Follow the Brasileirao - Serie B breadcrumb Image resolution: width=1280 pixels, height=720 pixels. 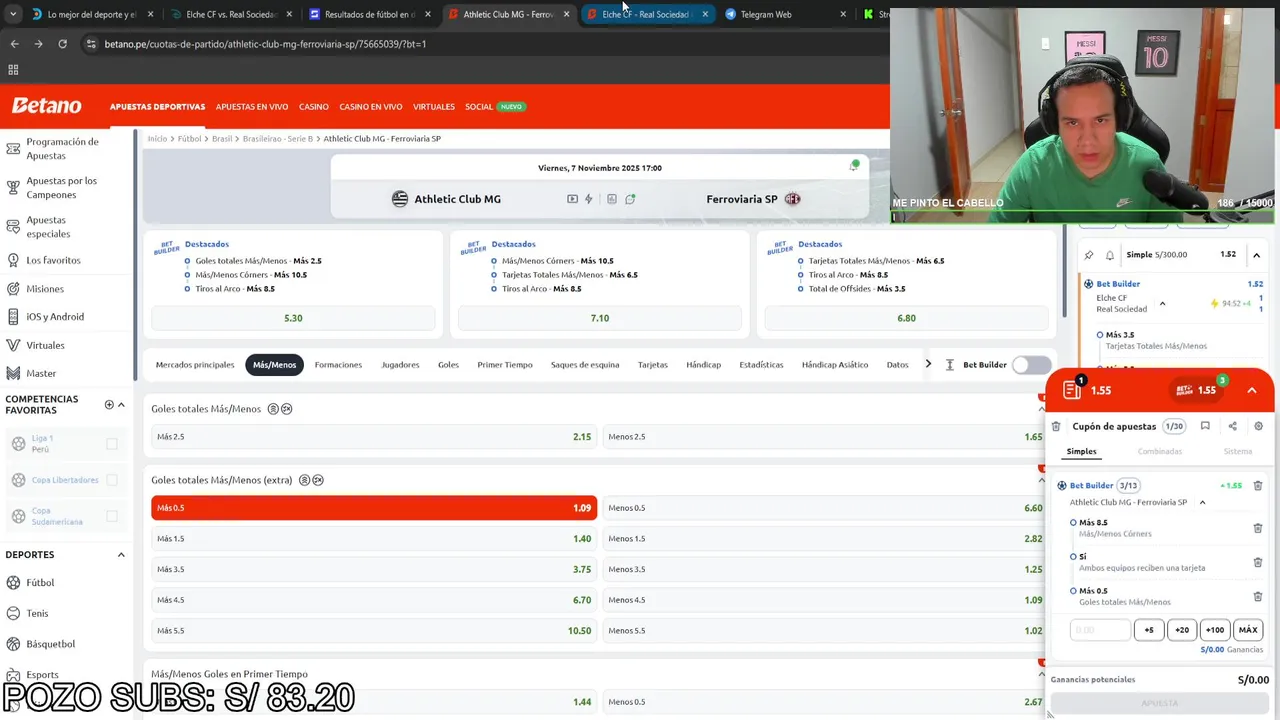tap(278, 139)
